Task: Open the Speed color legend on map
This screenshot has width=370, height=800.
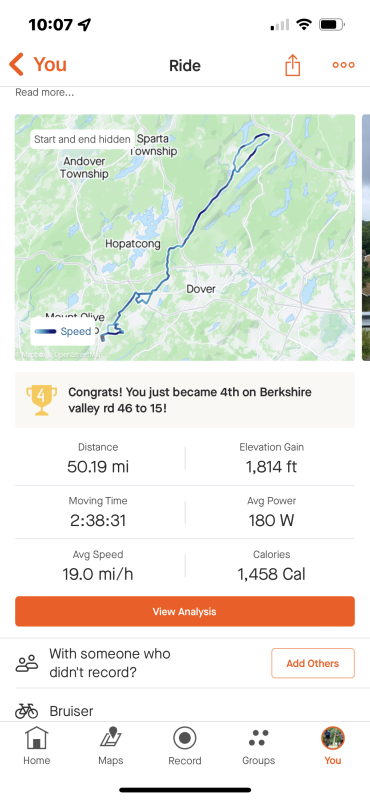Action: [x=63, y=331]
